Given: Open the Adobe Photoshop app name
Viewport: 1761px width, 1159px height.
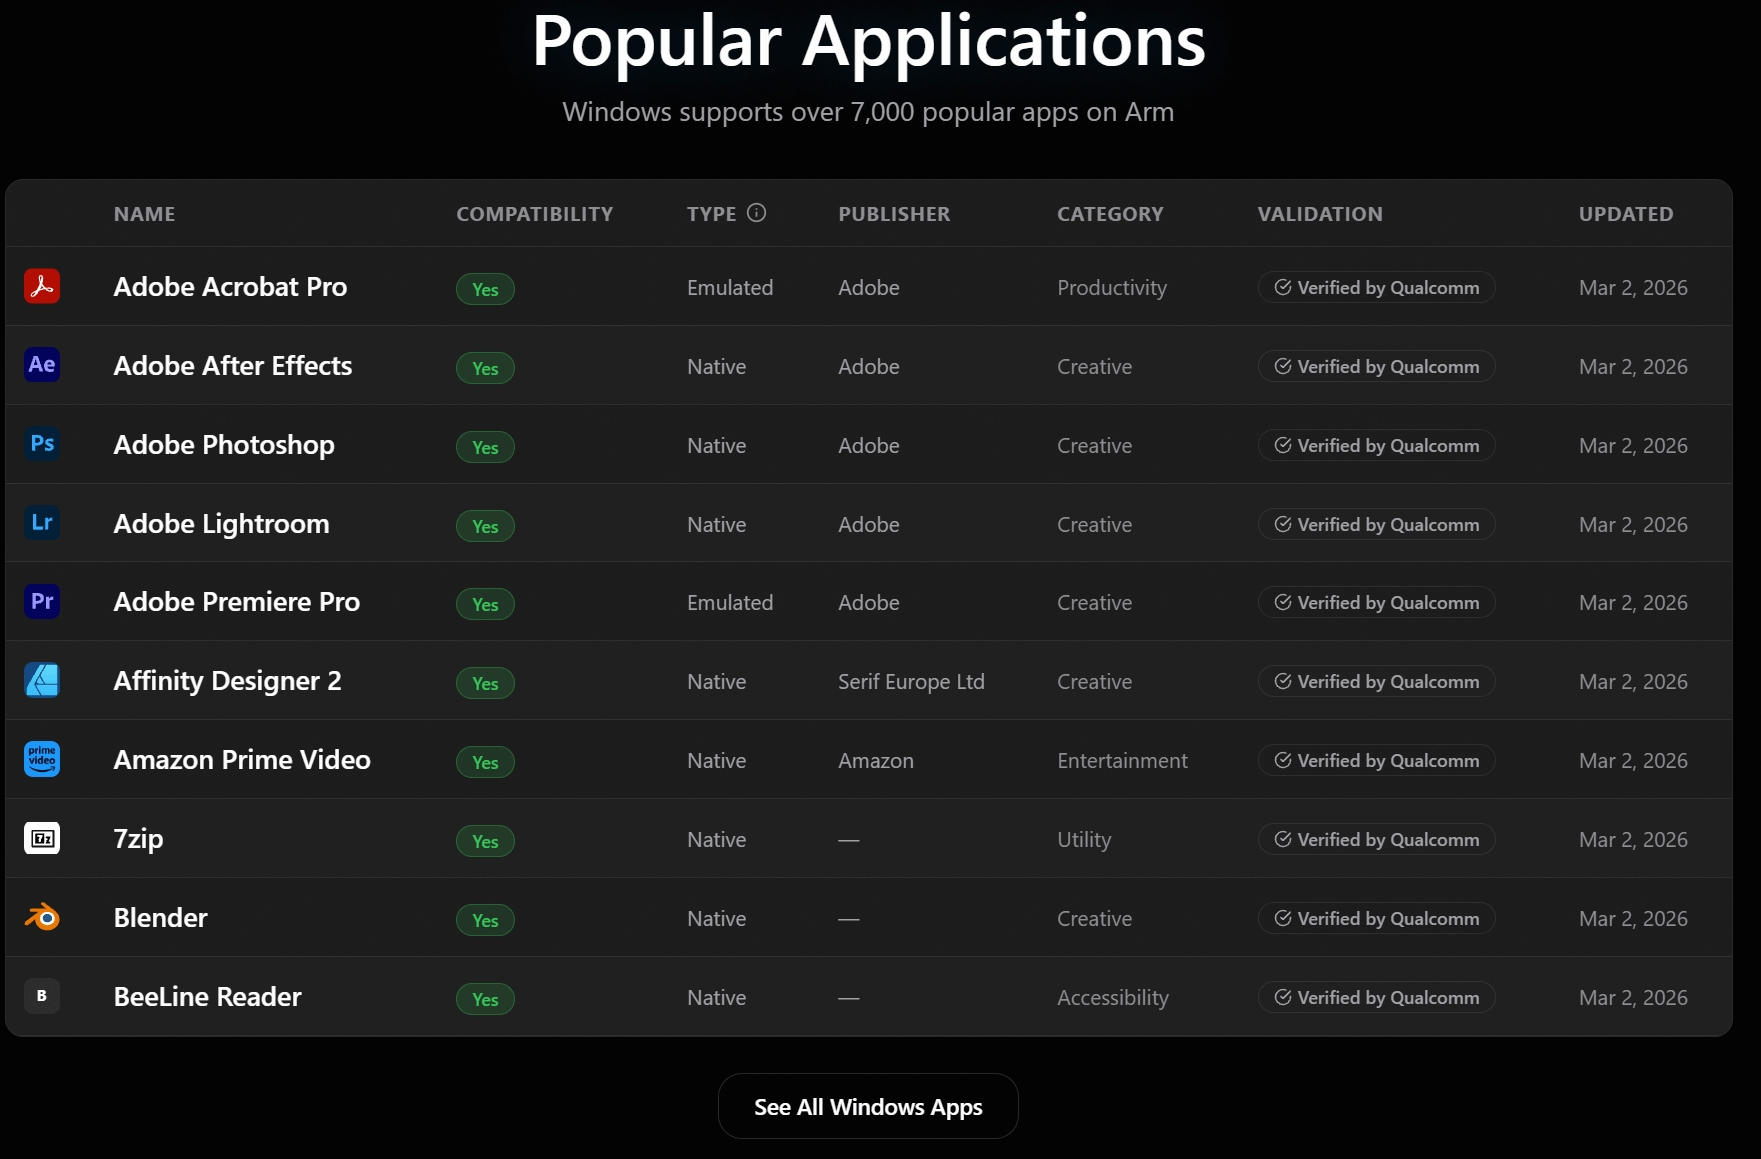Looking at the screenshot, I should [x=224, y=445].
